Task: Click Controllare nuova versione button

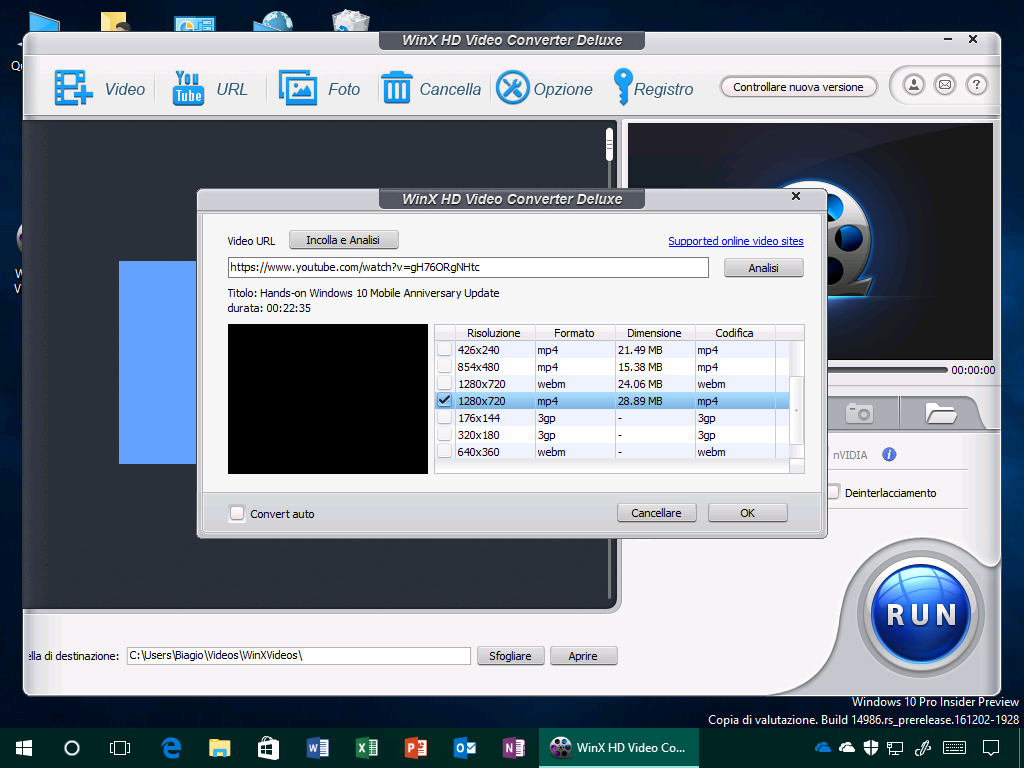Action: click(x=798, y=87)
